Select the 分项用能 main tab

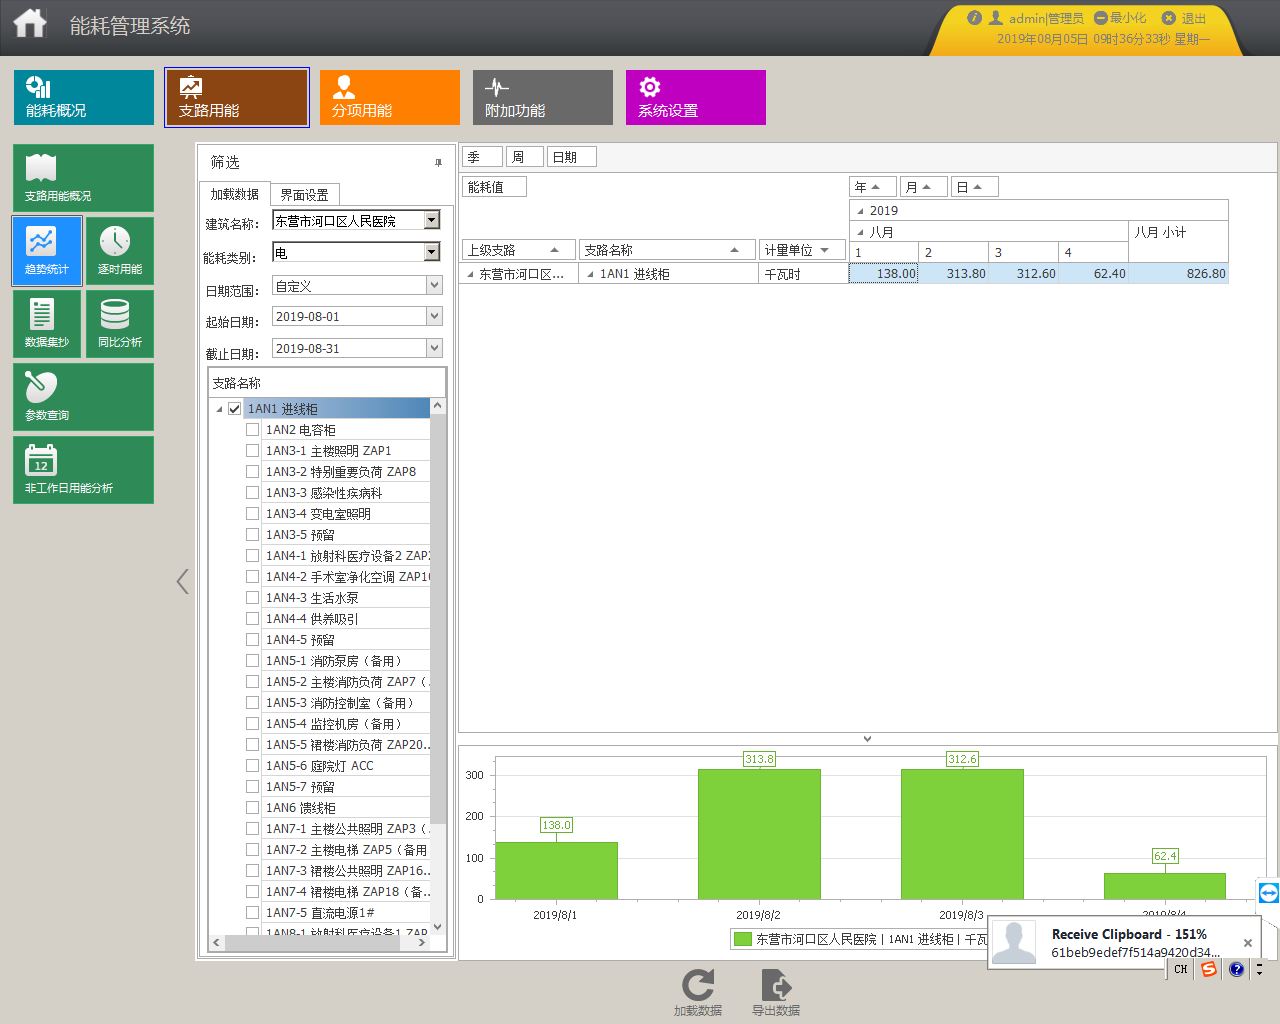click(x=389, y=97)
